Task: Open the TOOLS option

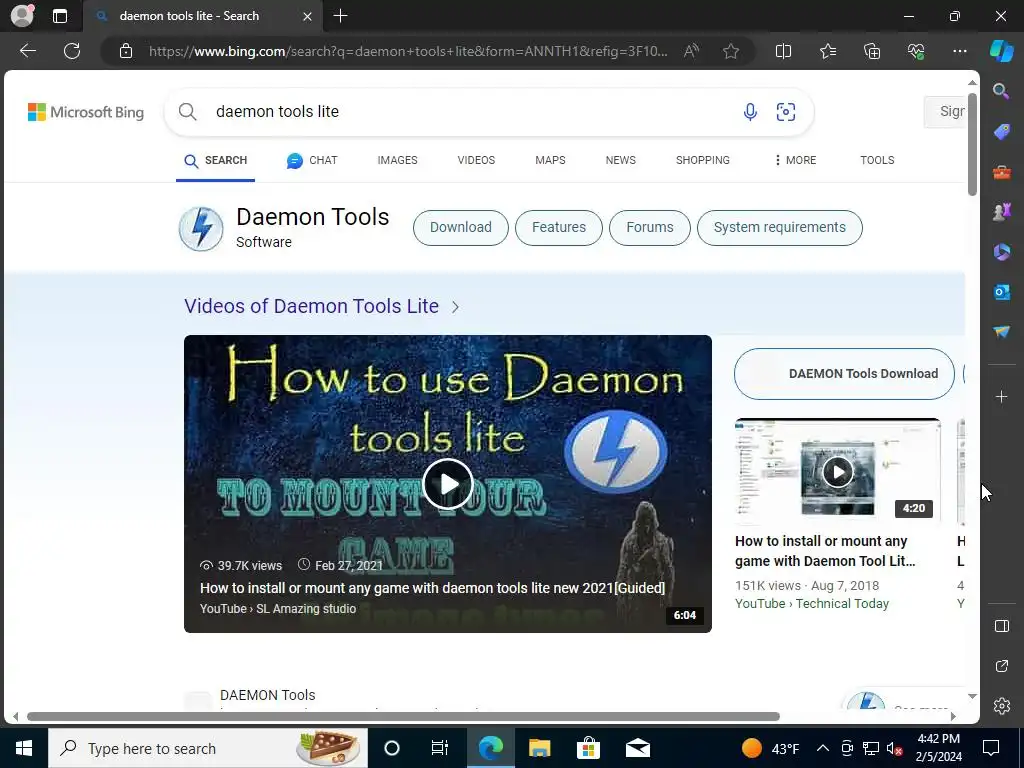Action: (x=877, y=161)
